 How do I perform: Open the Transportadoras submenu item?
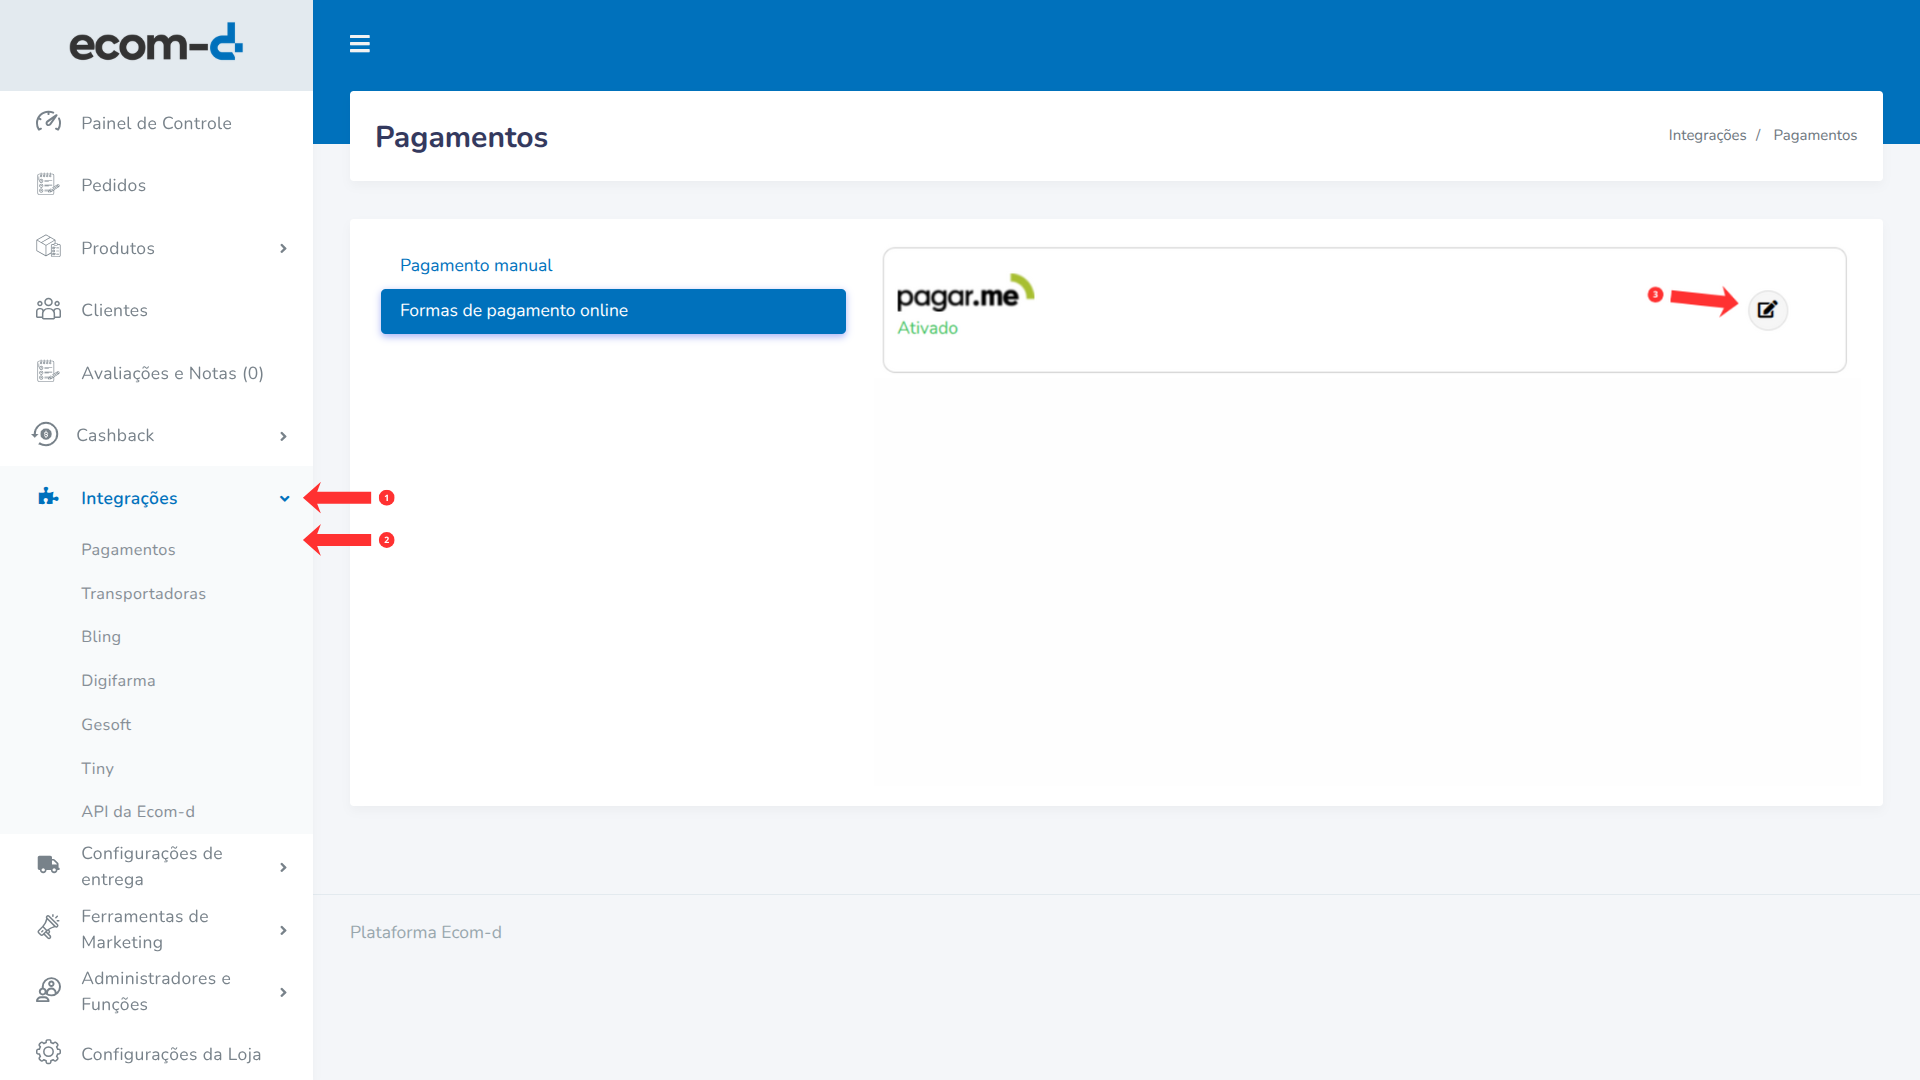click(143, 593)
